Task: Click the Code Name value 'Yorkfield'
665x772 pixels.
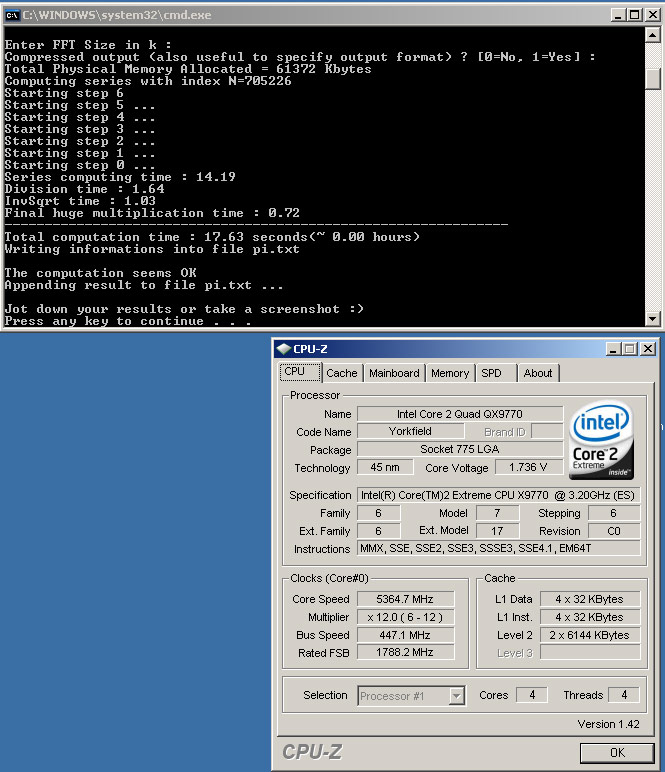Action: coord(411,431)
